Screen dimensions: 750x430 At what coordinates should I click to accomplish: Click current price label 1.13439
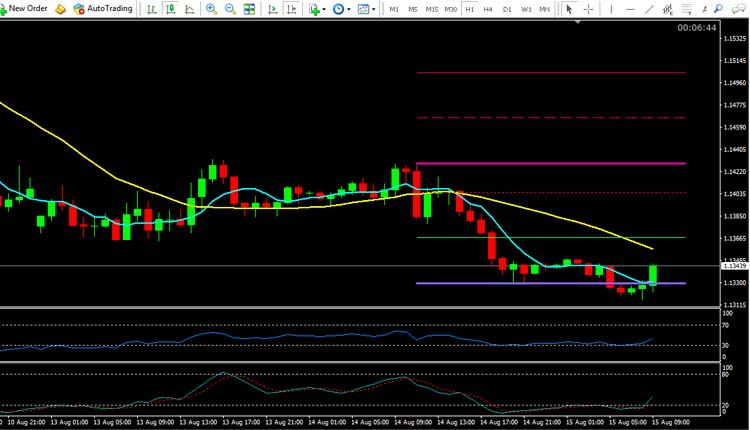click(734, 265)
